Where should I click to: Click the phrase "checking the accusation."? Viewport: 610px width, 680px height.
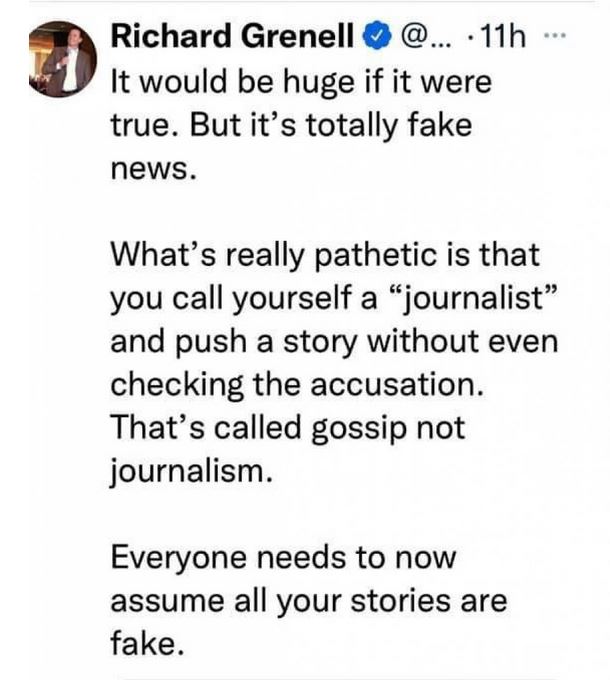[x=288, y=384]
